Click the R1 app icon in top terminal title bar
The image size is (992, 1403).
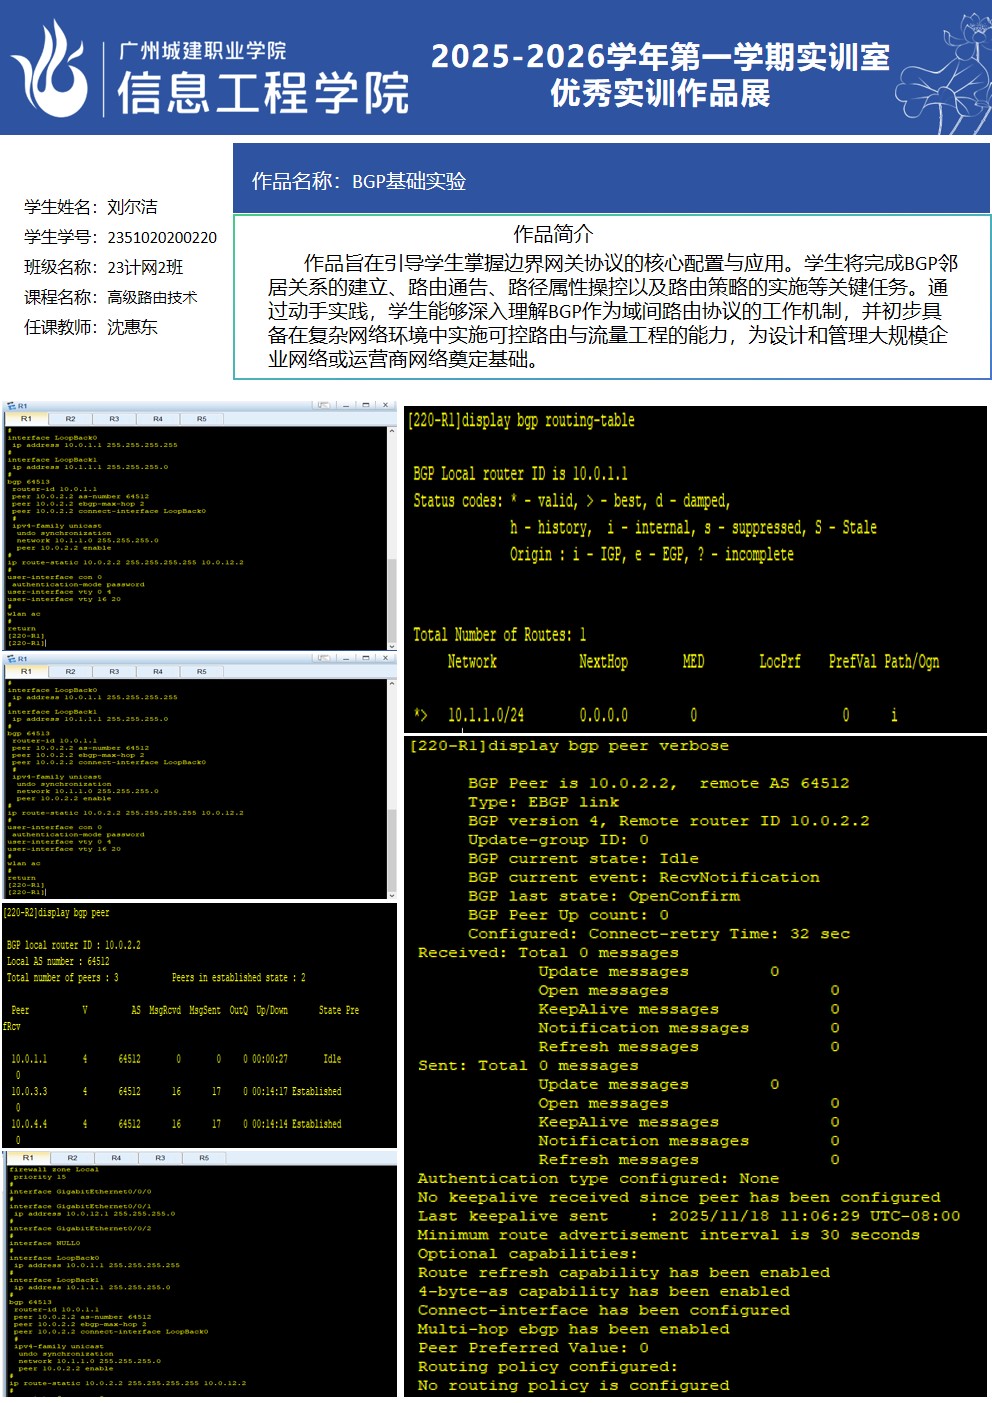click(x=11, y=406)
